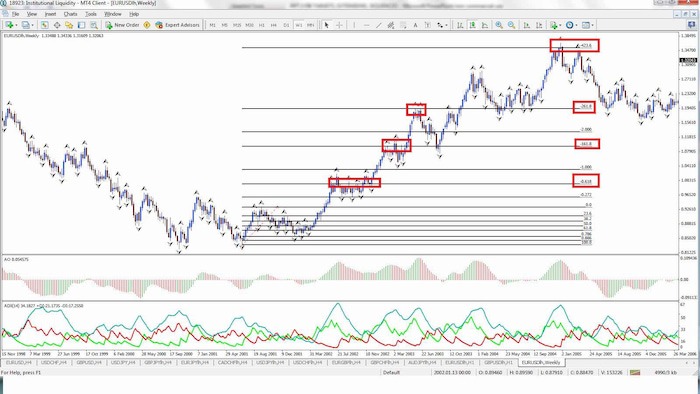
Task: Toggle the chart shift button
Action: tap(539, 25)
